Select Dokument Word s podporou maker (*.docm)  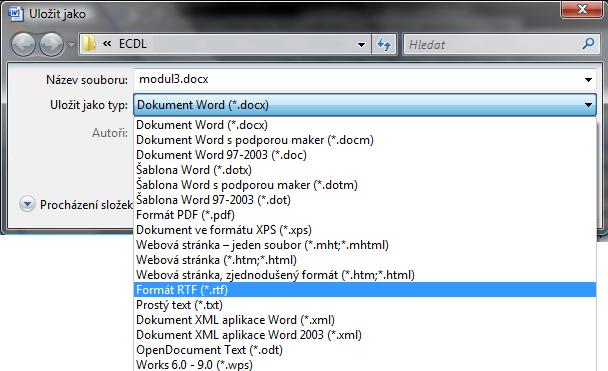[364, 140]
